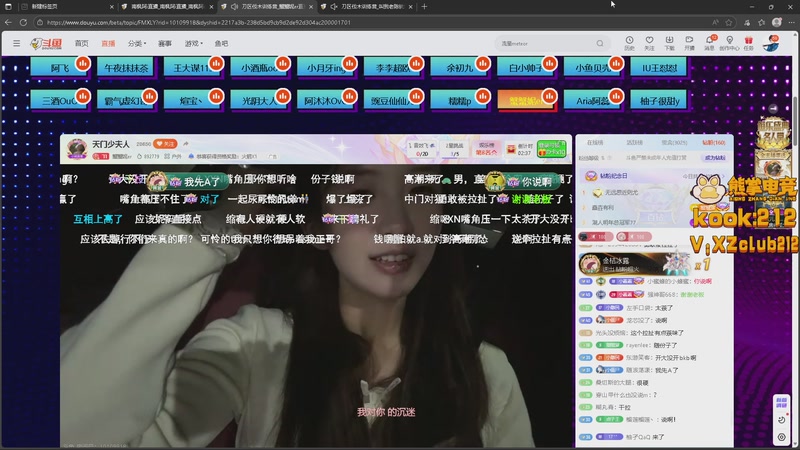
Task: Open the highlighted orange streamer button
Action: click(526, 101)
